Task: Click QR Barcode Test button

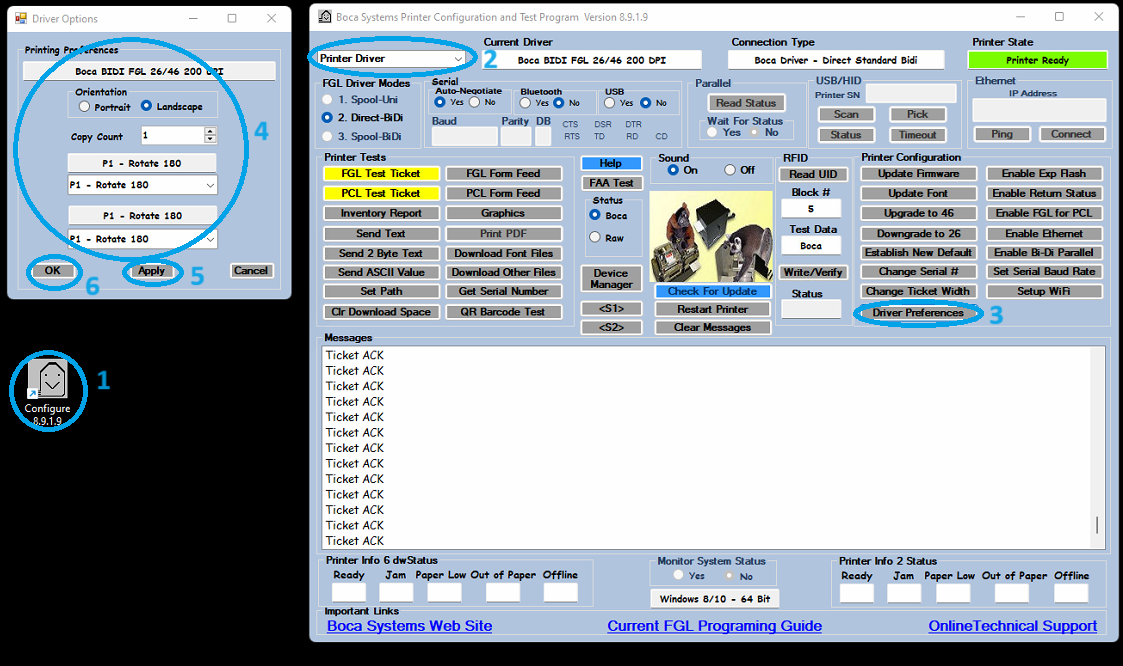Action: click(503, 312)
